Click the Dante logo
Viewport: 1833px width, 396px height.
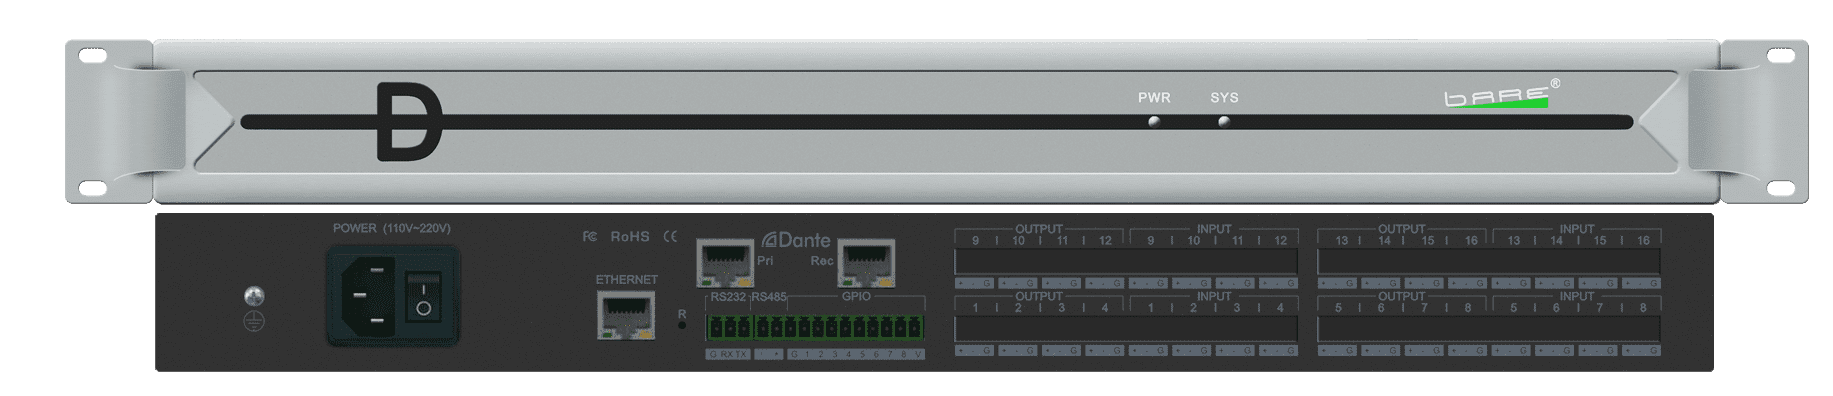click(x=796, y=240)
